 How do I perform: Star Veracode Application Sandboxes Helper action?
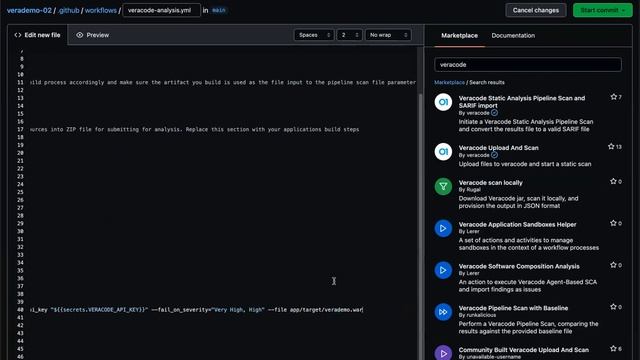[x=613, y=223]
